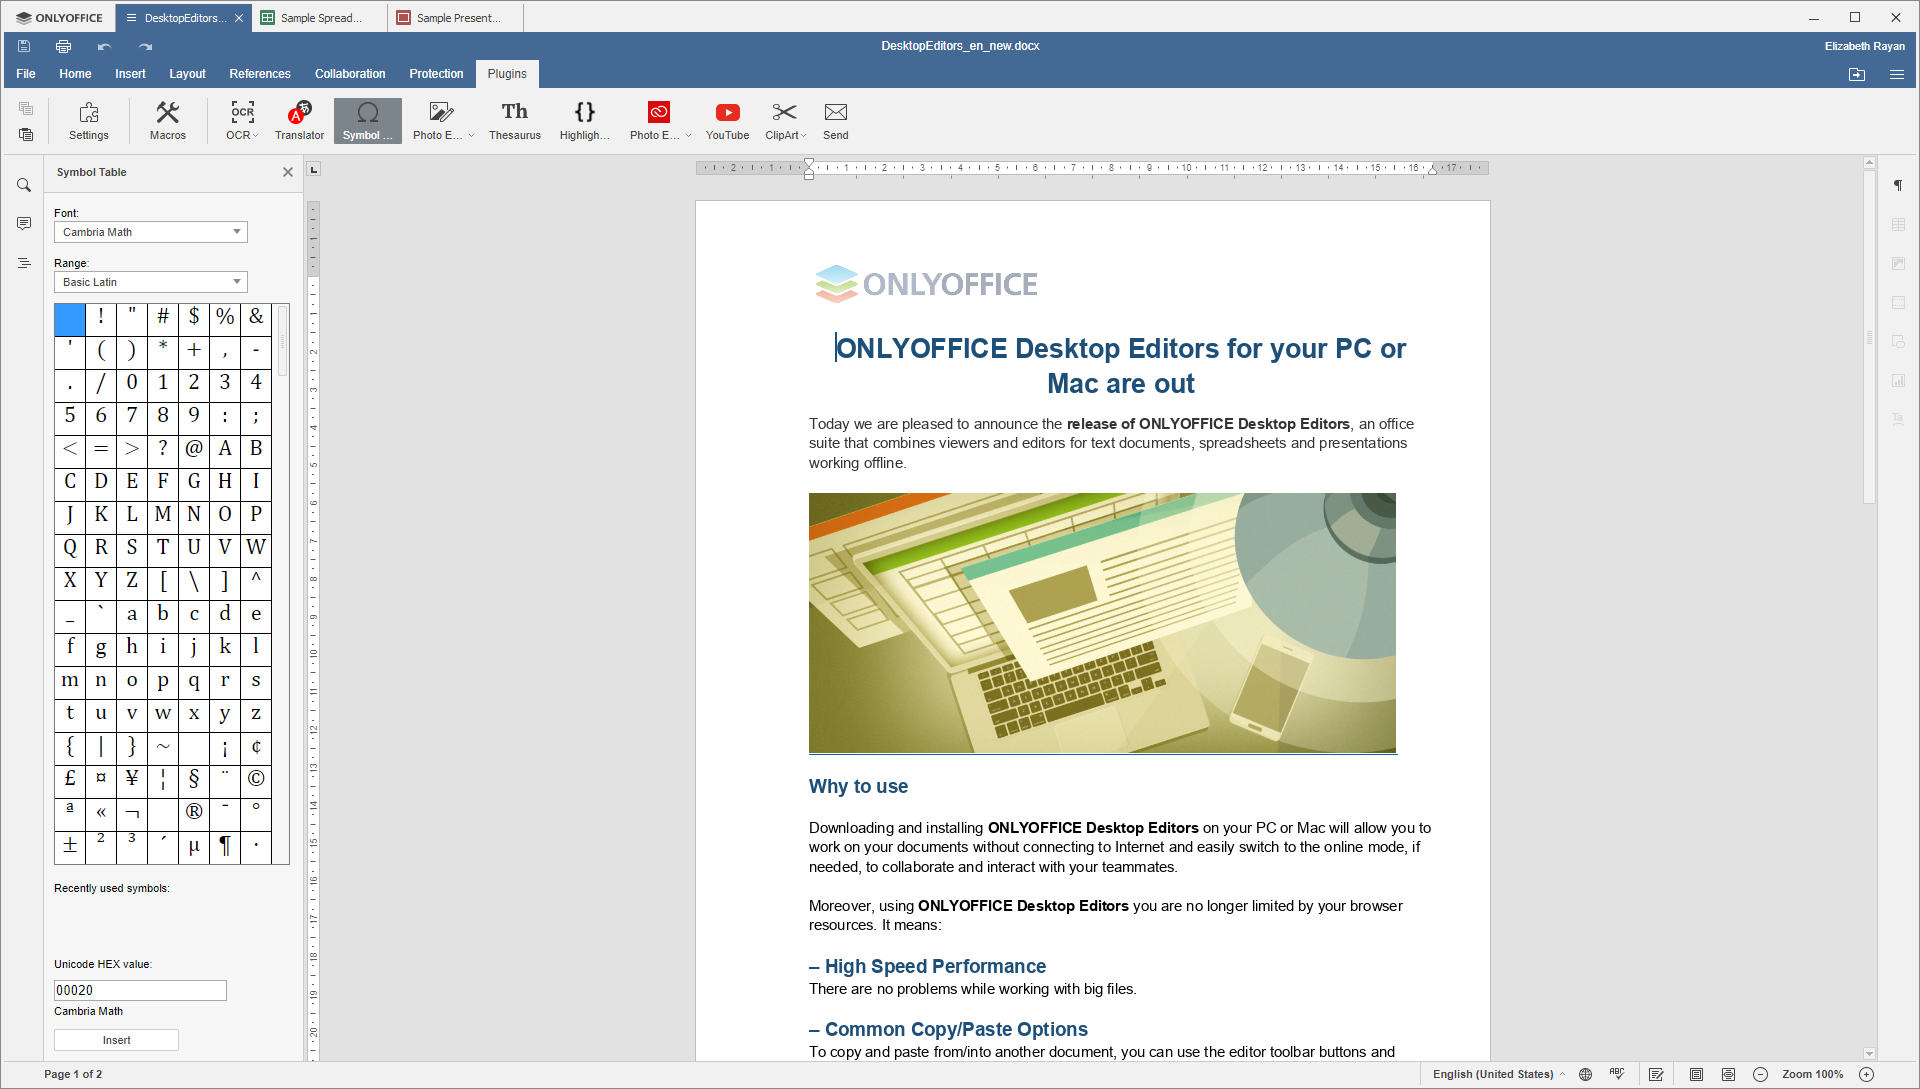Click Fit to width in the status bar
This screenshot has width=1920, height=1089.
click(1728, 1074)
